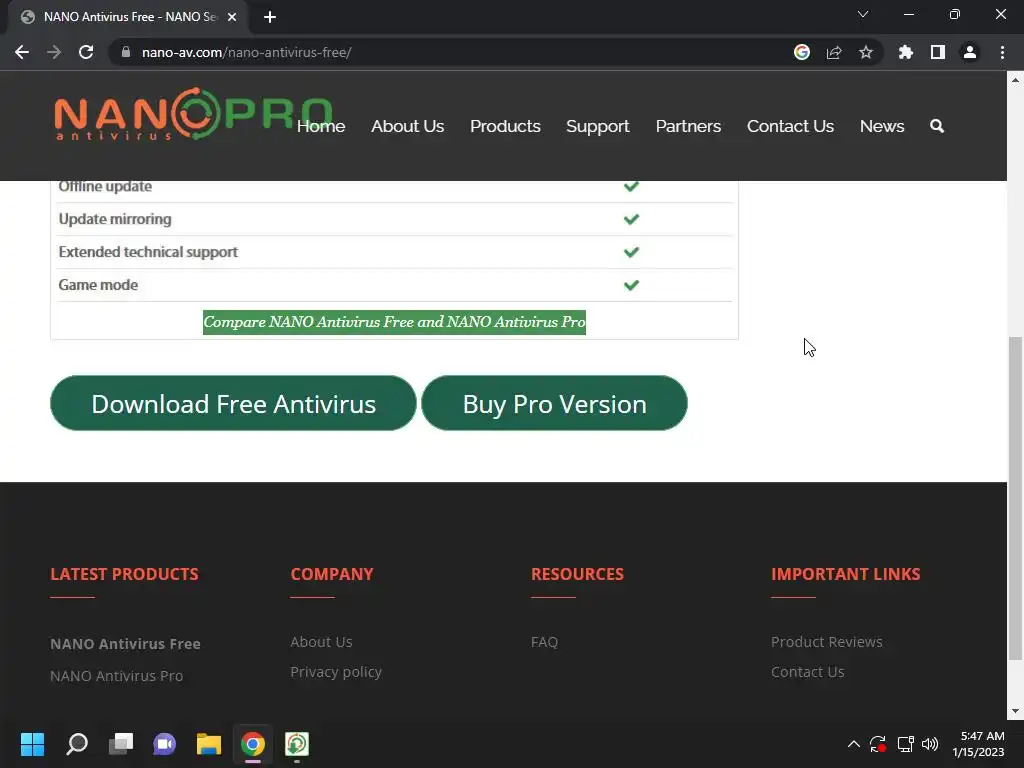This screenshot has height=768, width=1024.
Task: Click the sync status tray icon
Action: [878, 744]
